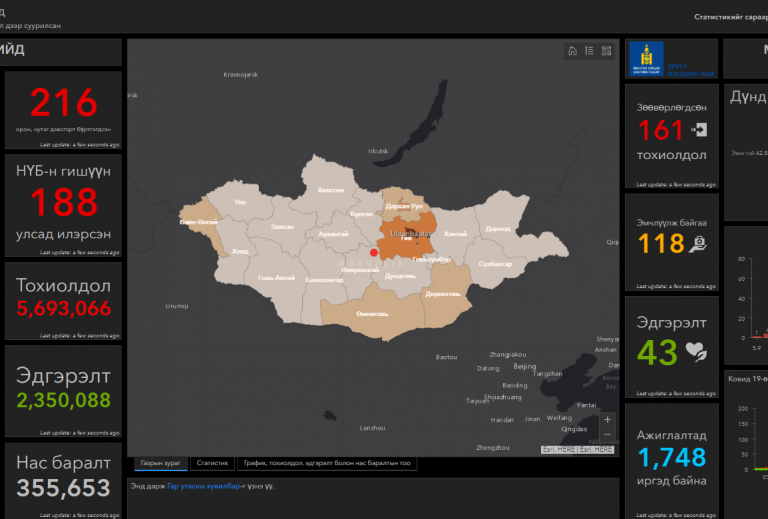Click the 5,693,066 Тохиолдол indicator card
768x519 pixels.
coord(63,300)
